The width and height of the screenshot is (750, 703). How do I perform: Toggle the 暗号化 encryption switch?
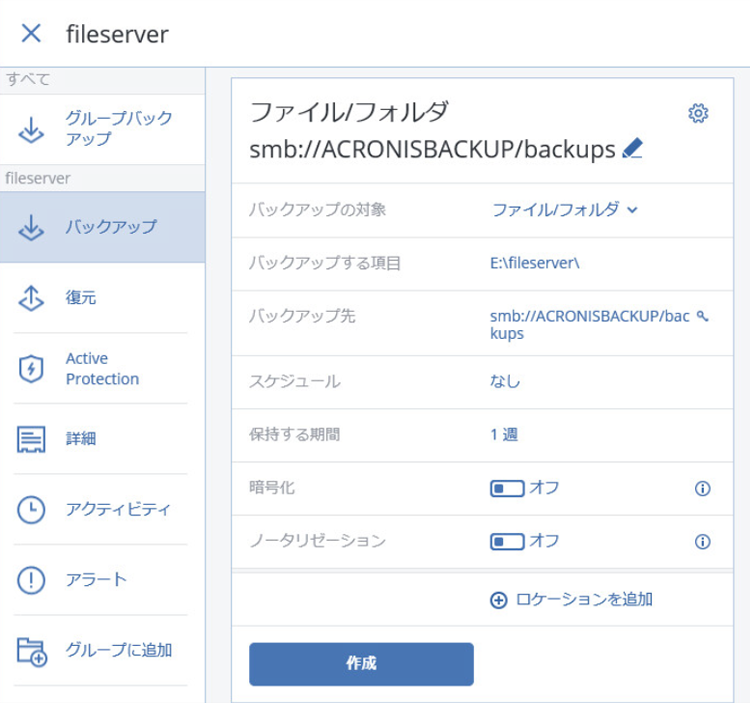point(508,489)
